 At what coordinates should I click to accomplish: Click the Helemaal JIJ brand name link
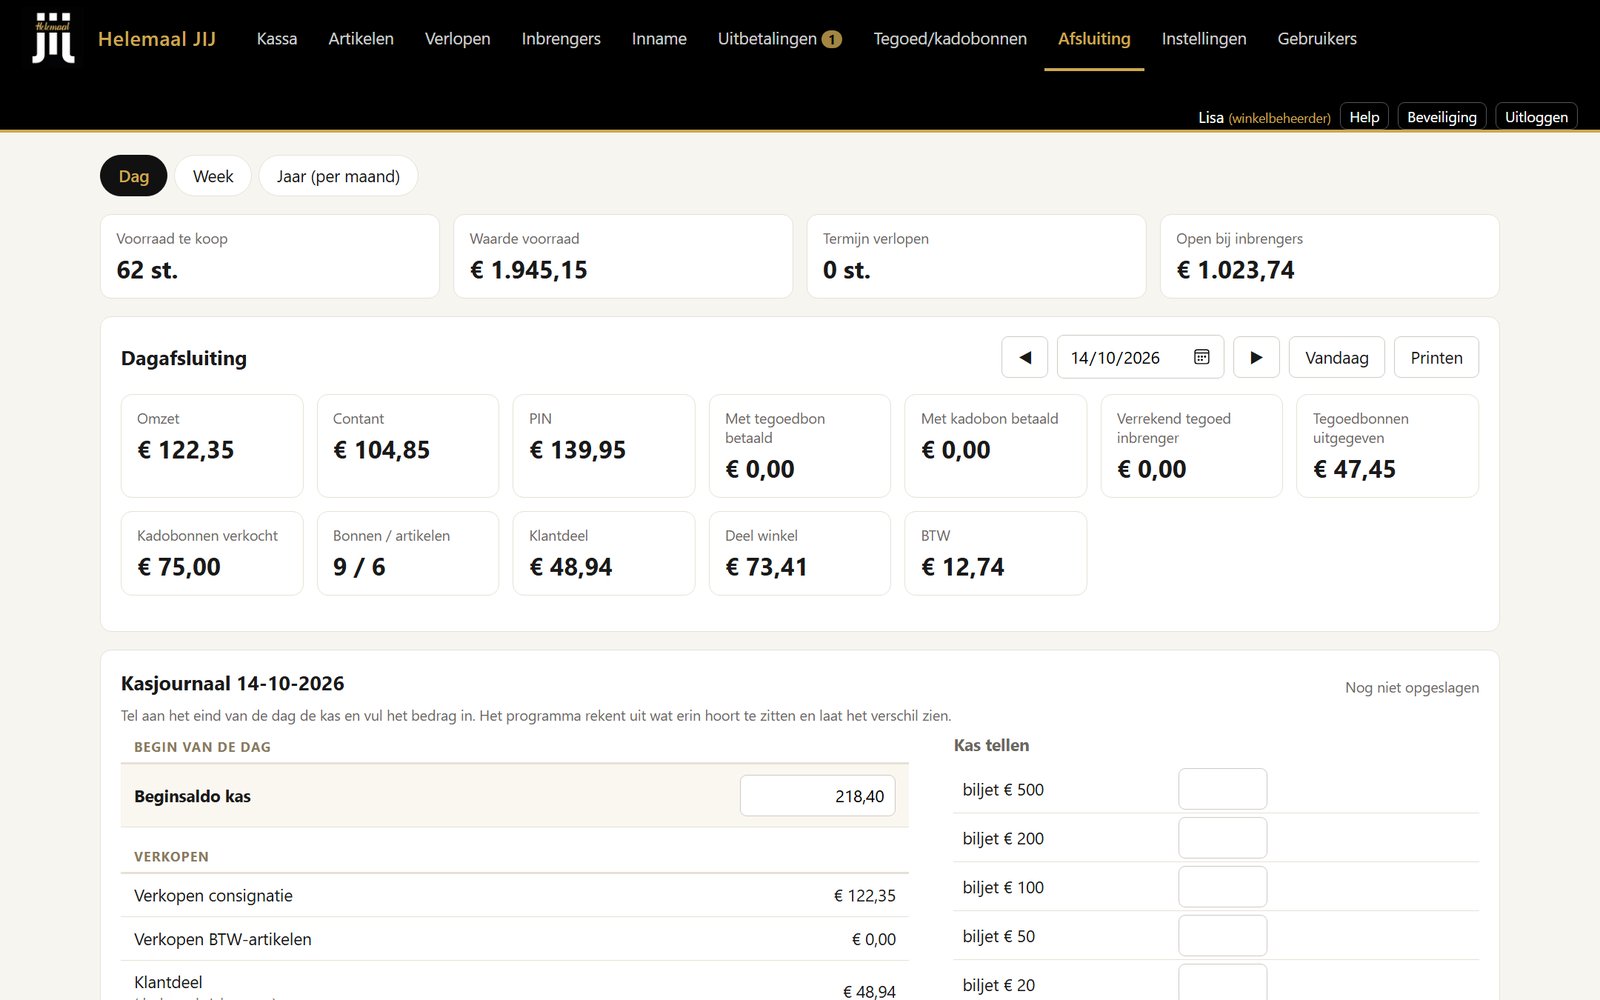click(x=157, y=39)
